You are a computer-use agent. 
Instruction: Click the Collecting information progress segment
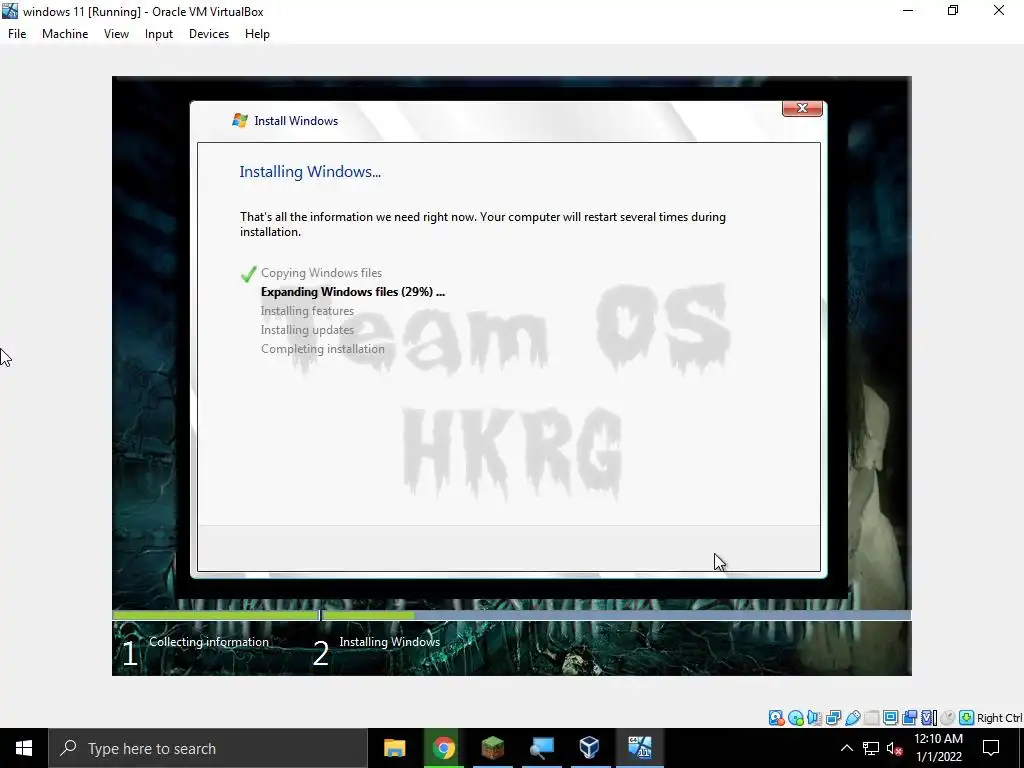pos(216,615)
